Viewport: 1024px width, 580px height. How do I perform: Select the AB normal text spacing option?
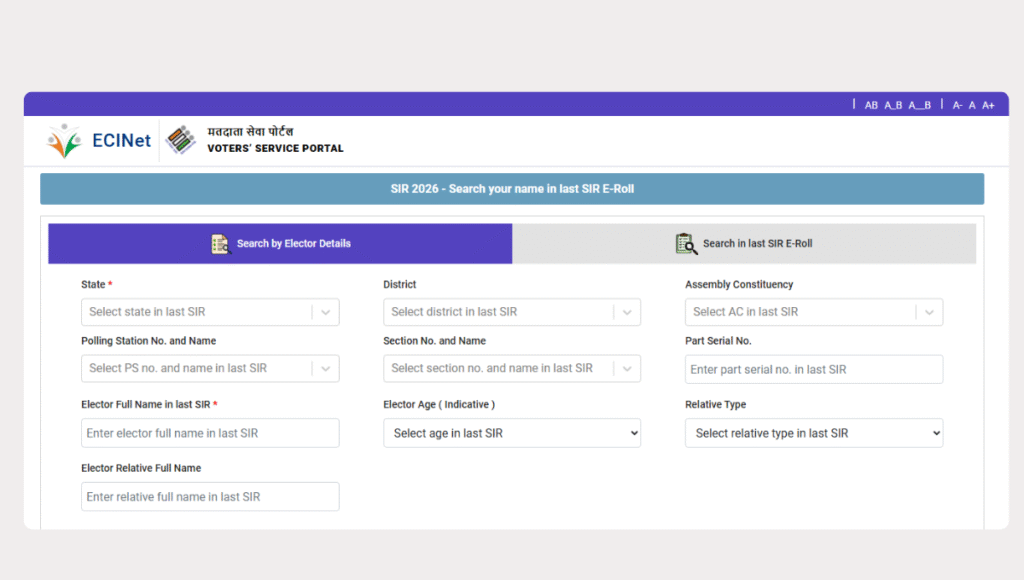click(871, 105)
